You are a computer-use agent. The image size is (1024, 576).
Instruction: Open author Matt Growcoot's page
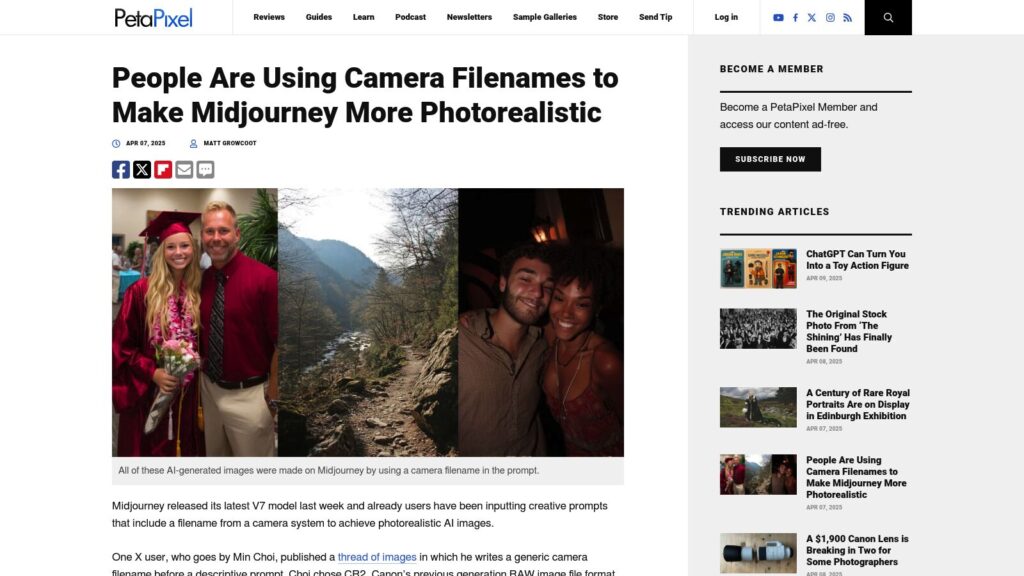click(230, 143)
